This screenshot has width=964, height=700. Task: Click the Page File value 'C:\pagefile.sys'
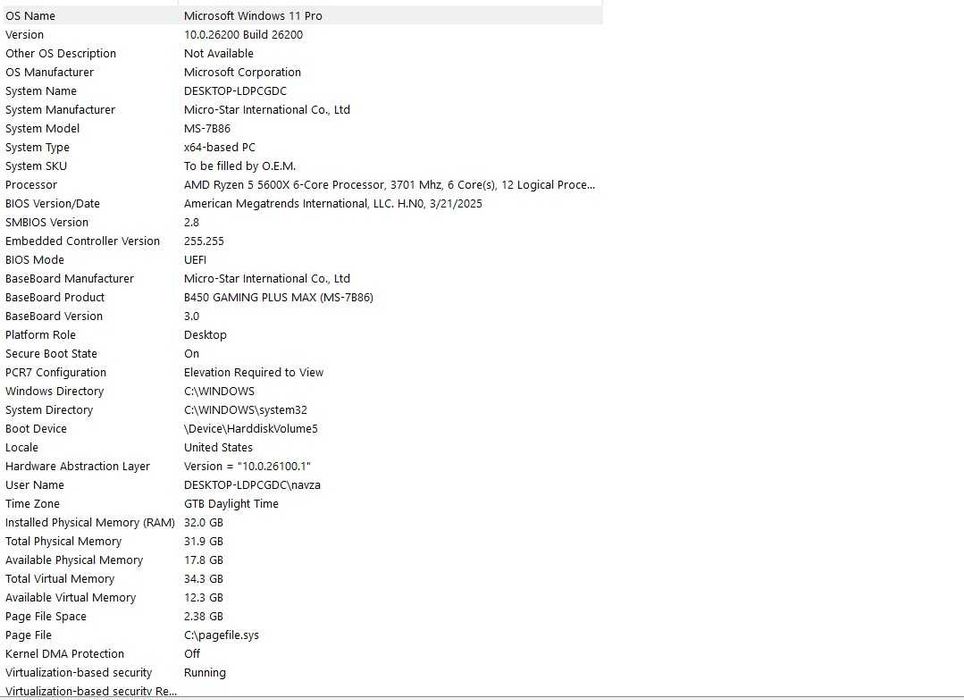221,635
